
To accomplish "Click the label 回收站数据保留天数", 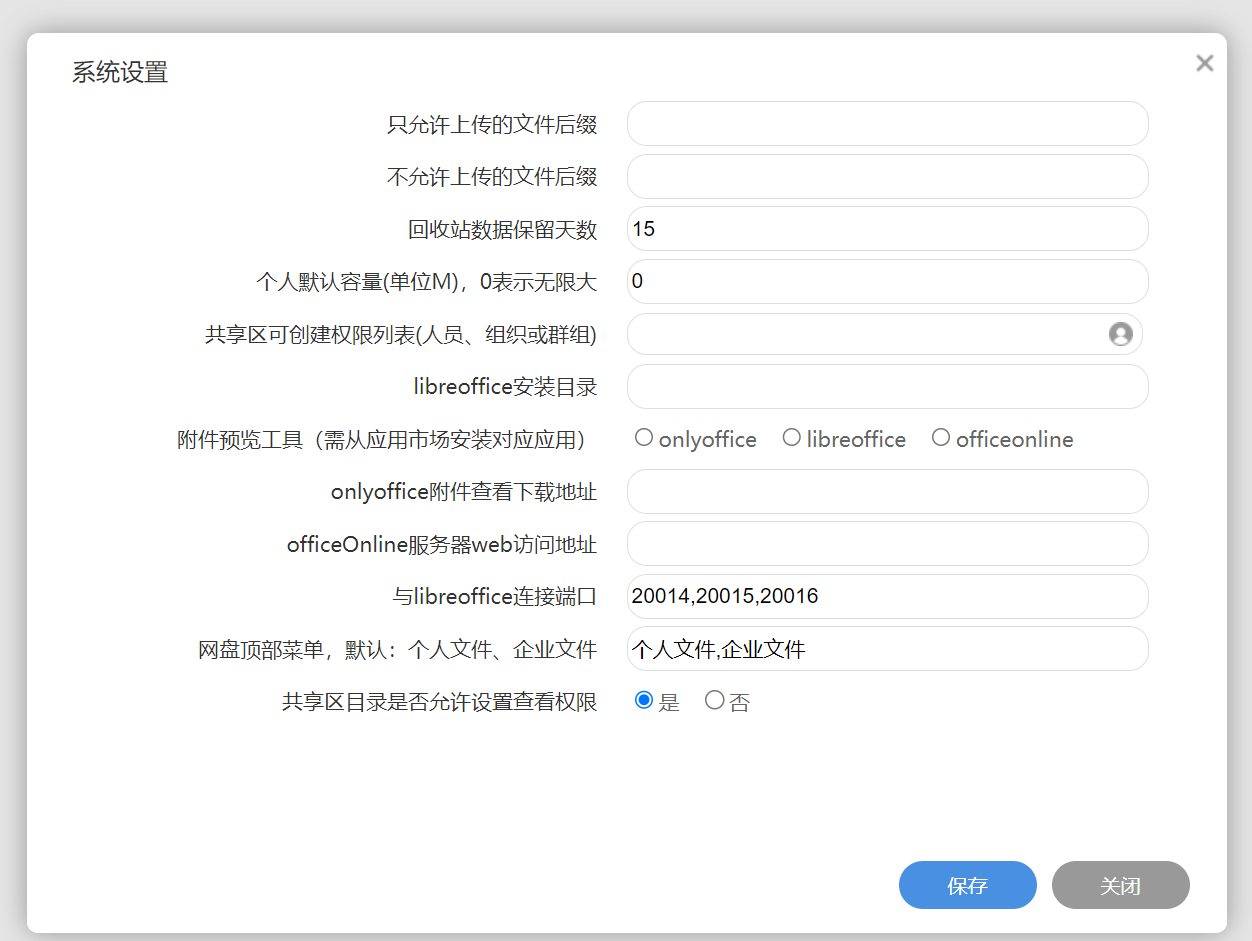I will tap(503, 229).
